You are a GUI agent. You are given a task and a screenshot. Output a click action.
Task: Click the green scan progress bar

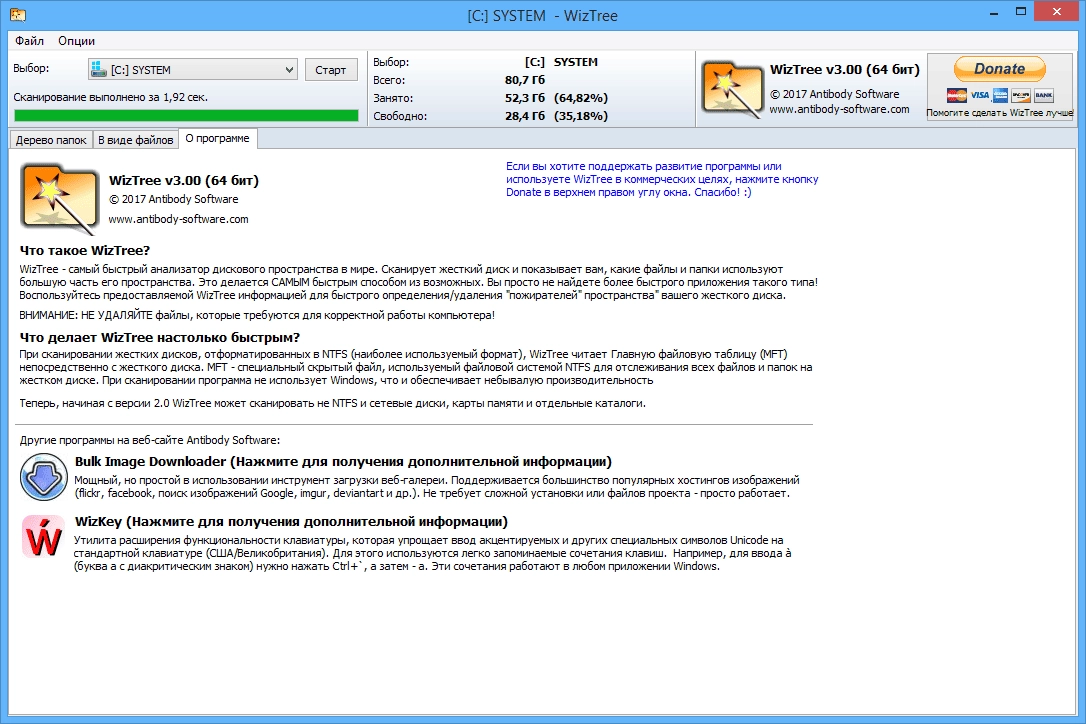[x=186, y=116]
